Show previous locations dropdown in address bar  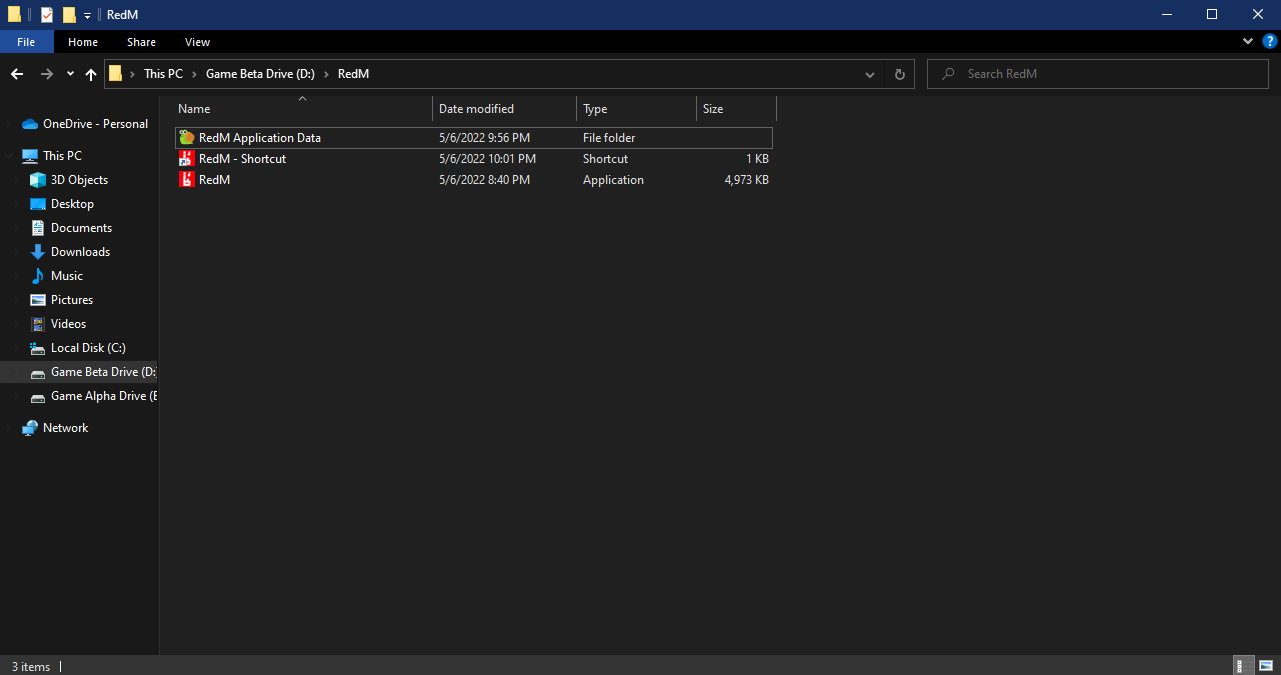(870, 74)
